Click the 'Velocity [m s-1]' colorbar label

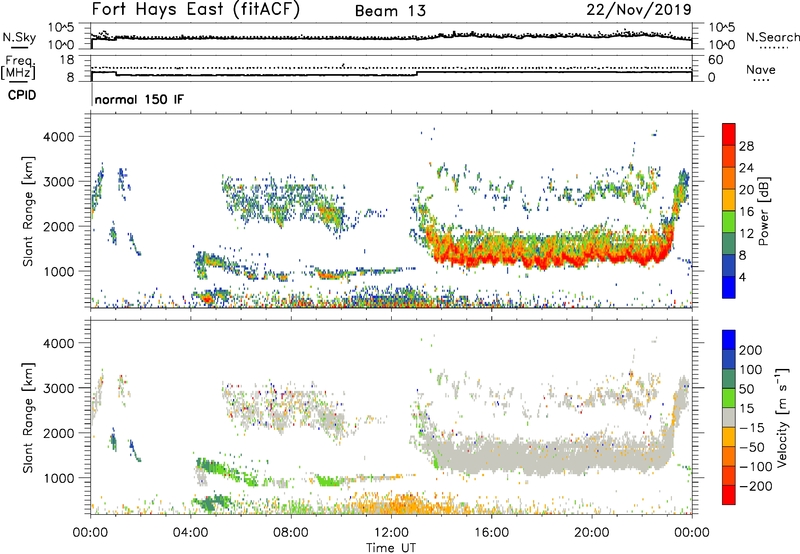(782, 417)
